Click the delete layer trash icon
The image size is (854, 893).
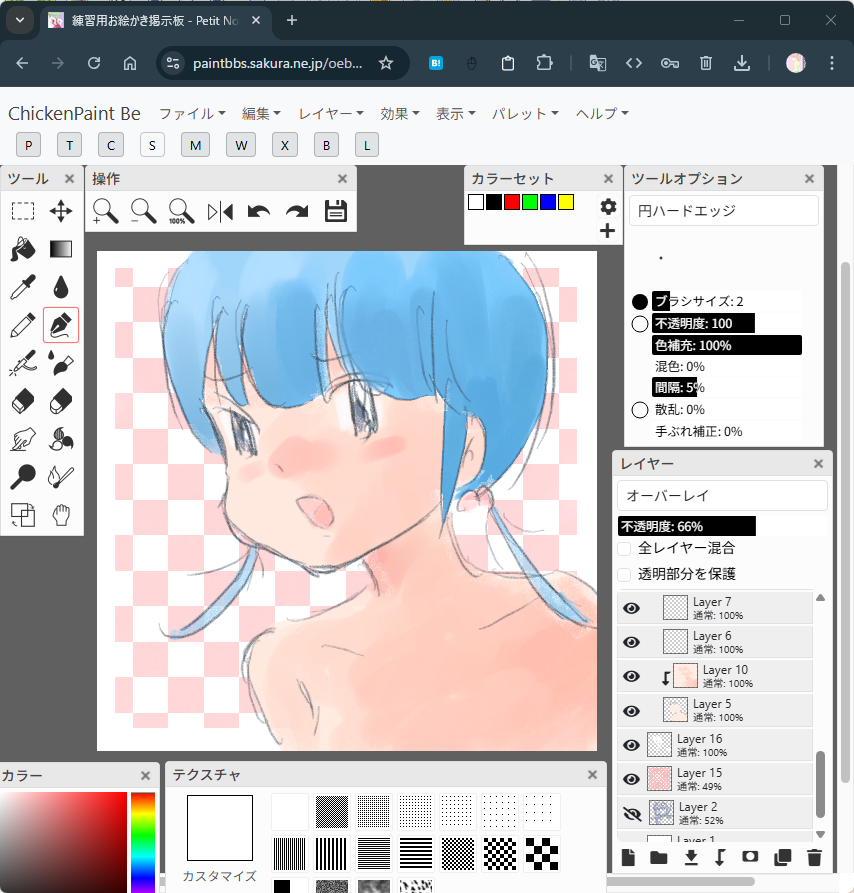coord(814,857)
